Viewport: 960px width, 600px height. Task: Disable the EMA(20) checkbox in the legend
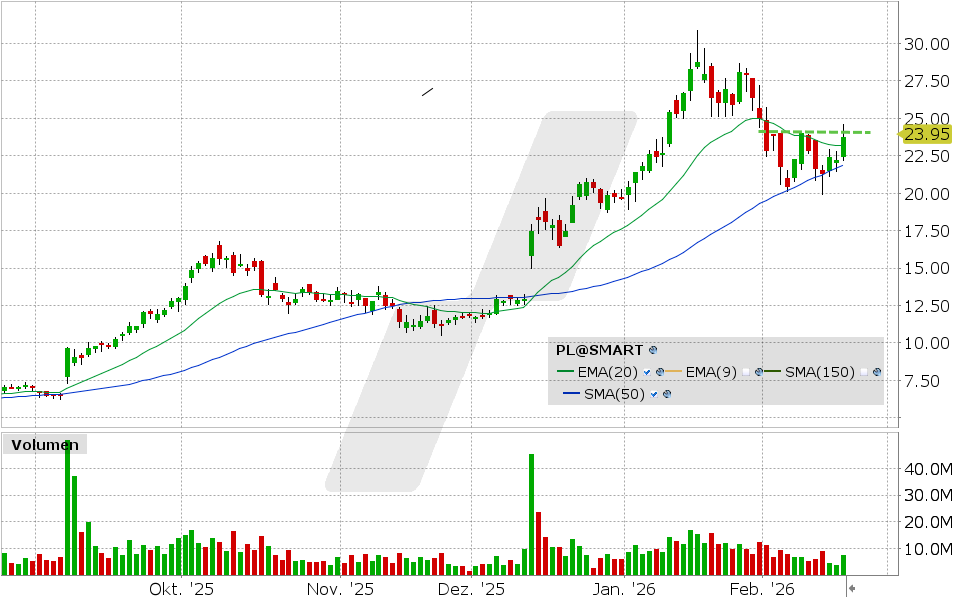tap(647, 372)
